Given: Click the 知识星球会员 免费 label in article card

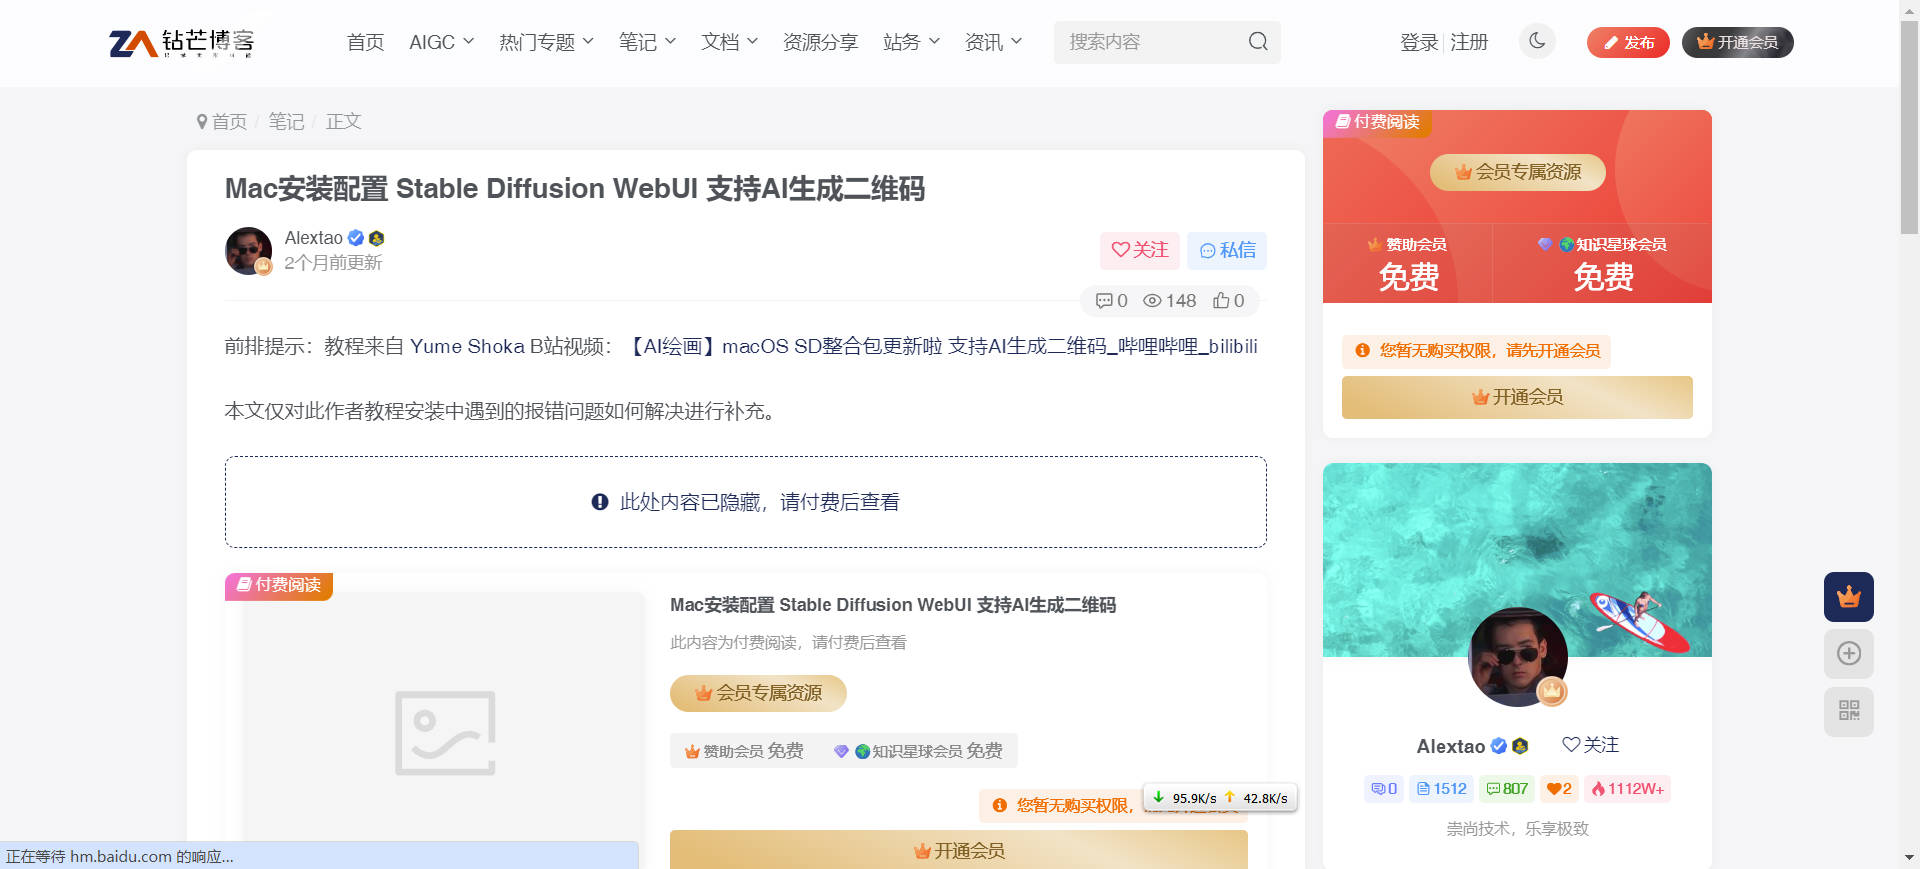Looking at the screenshot, I should [918, 751].
